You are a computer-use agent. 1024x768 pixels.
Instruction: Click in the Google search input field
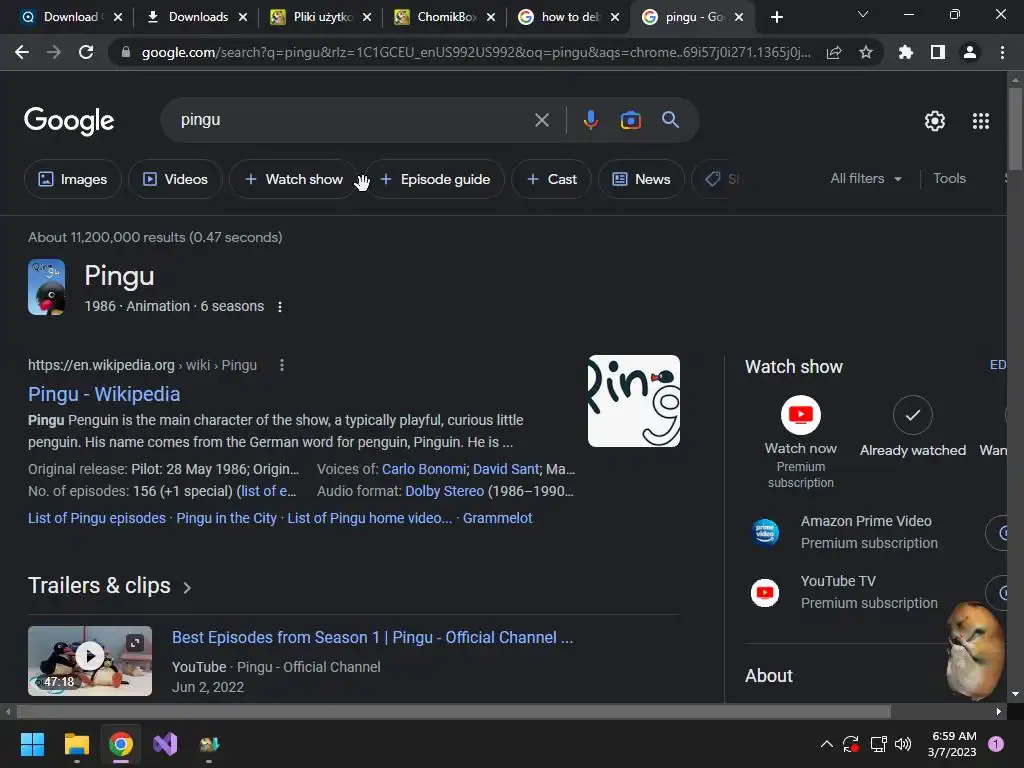tap(353, 120)
